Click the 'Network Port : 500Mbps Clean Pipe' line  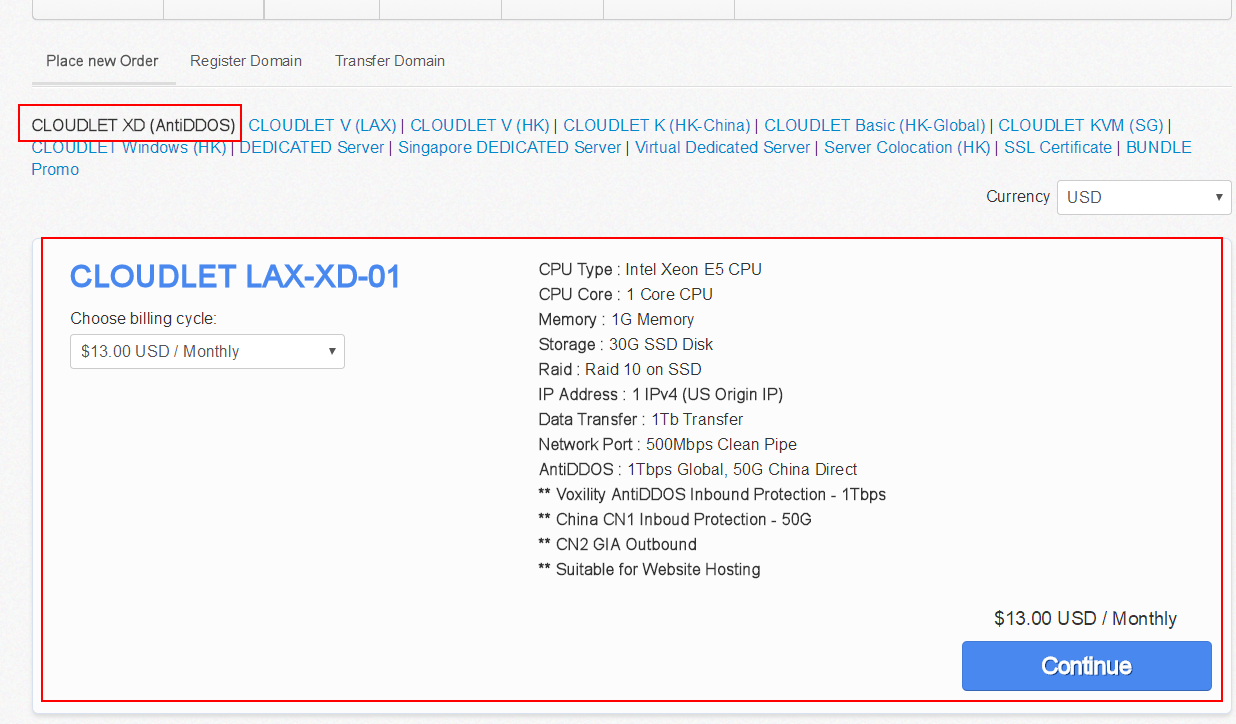(667, 444)
